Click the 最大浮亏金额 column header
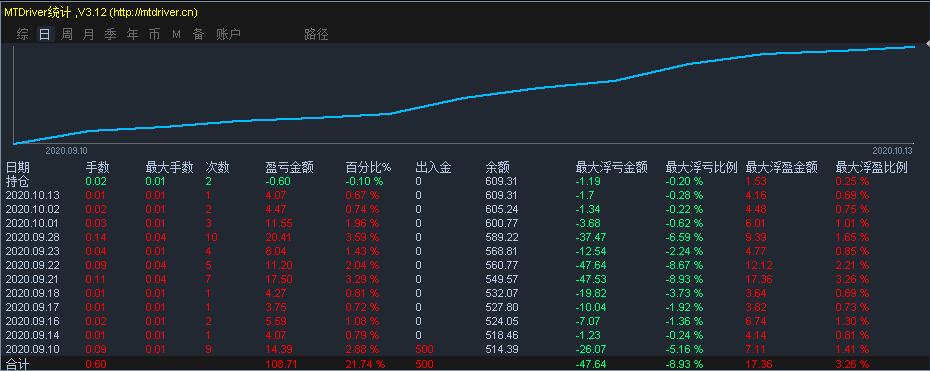This screenshot has height=371, width=930. [611, 168]
